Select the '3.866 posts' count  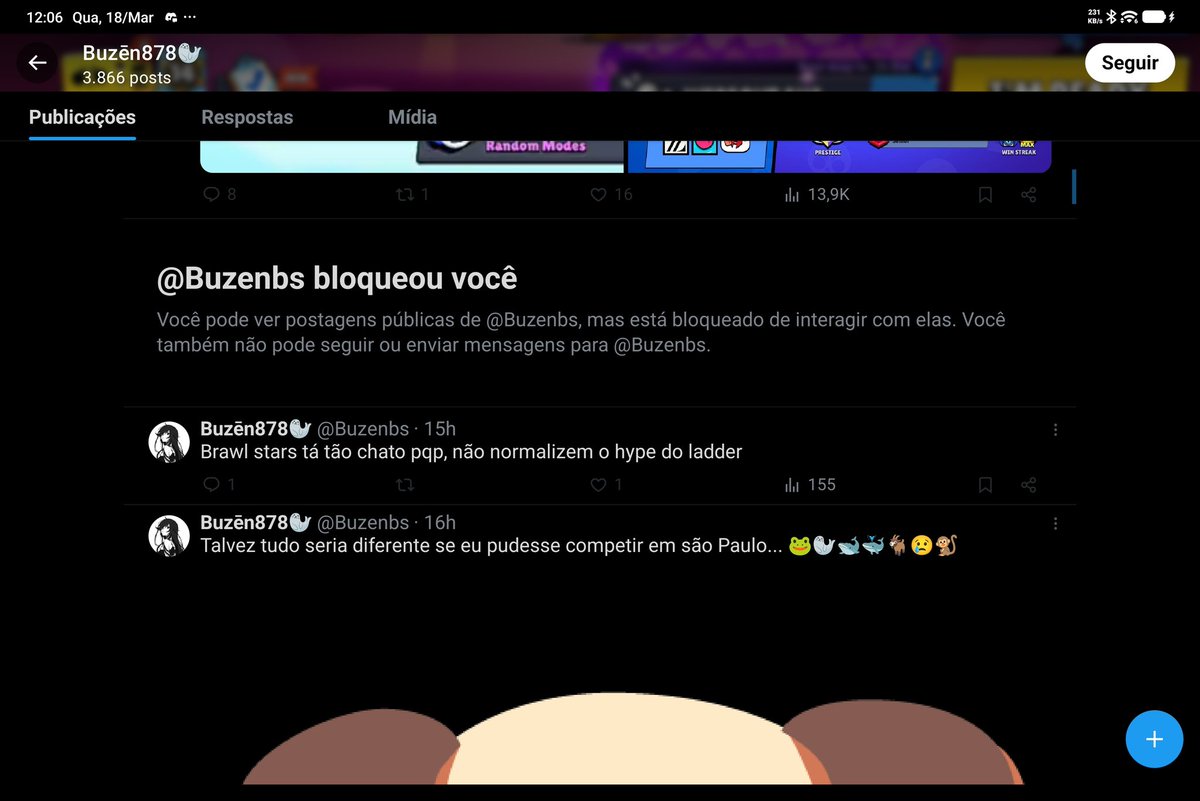click(126, 77)
